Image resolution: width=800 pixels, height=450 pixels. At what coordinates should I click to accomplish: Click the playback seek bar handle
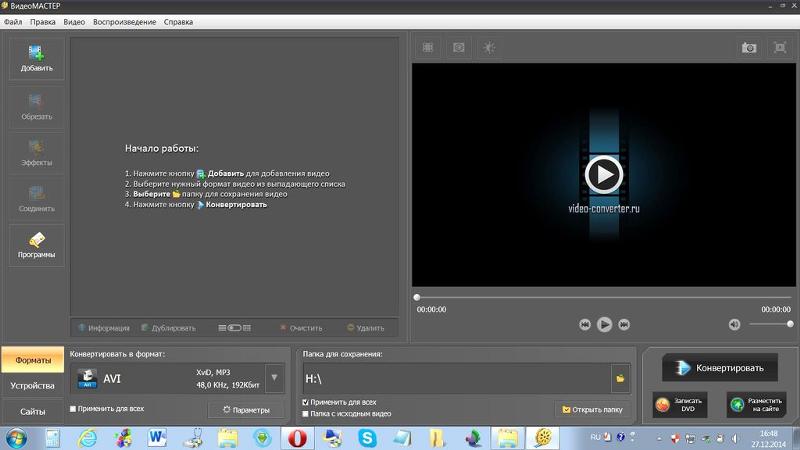click(x=417, y=297)
